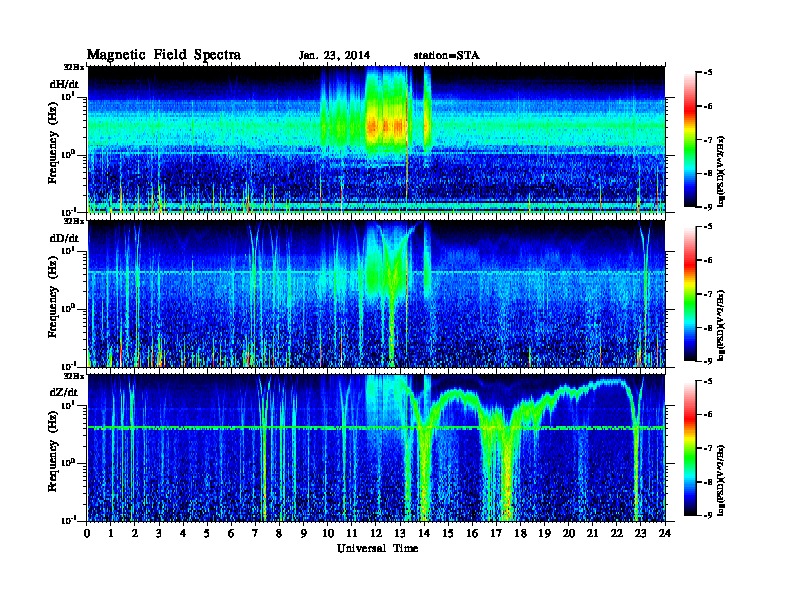This screenshot has height=612, width=792.
Task: Click hour tick label "7" on time axis
Action: coord(255,533)
